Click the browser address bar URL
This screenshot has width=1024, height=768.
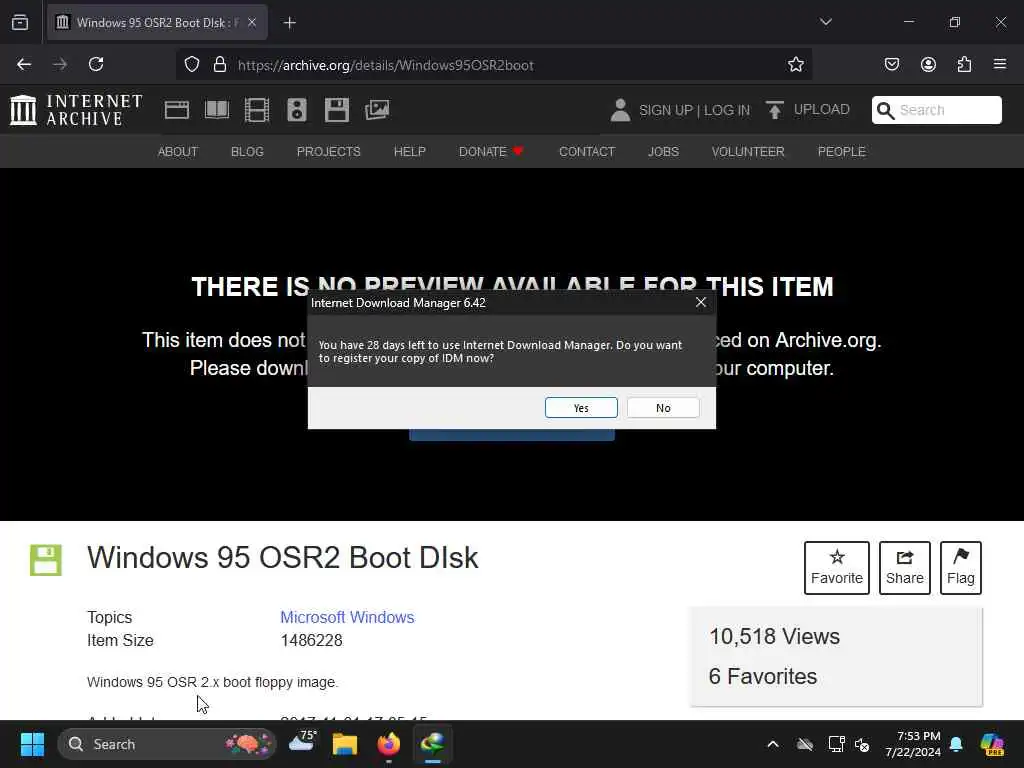(x=385, y=65)
